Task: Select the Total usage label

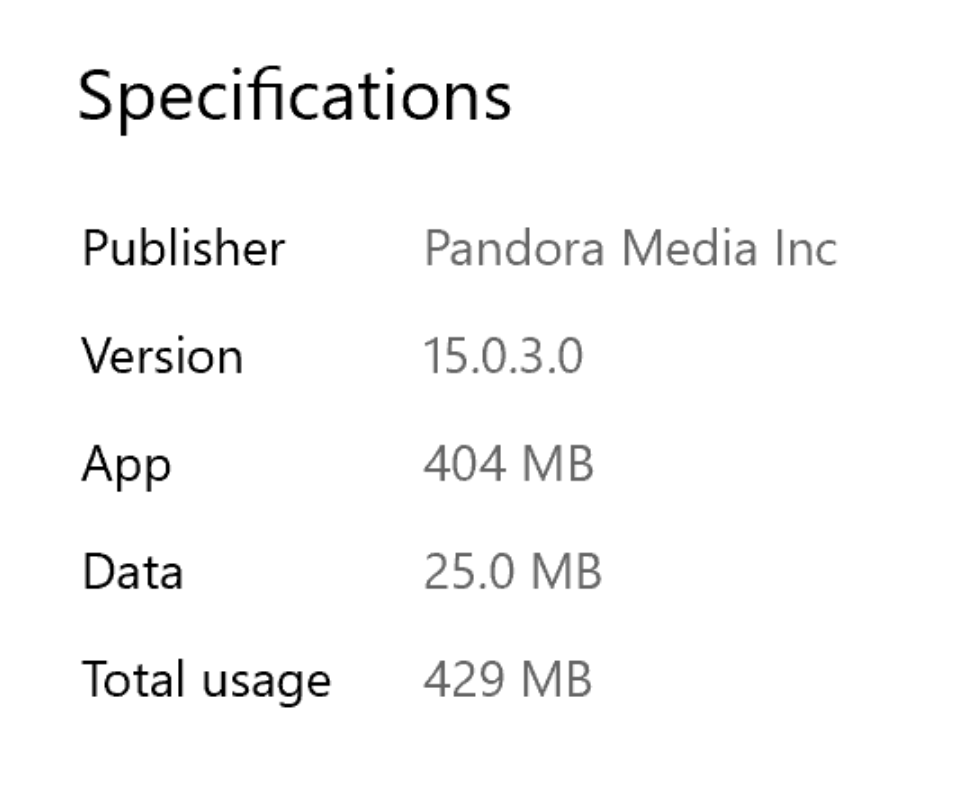Action: pyautogui.click(x=206, y=681)
